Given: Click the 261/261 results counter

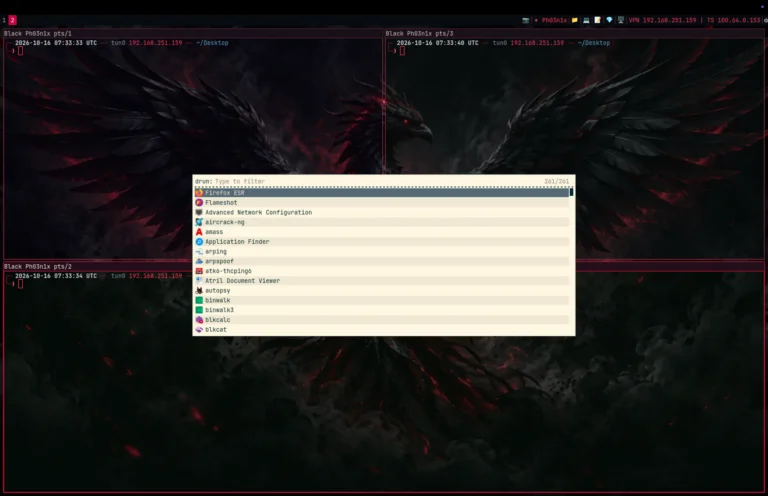Looking at the screenshot, I should coord(556,181).
